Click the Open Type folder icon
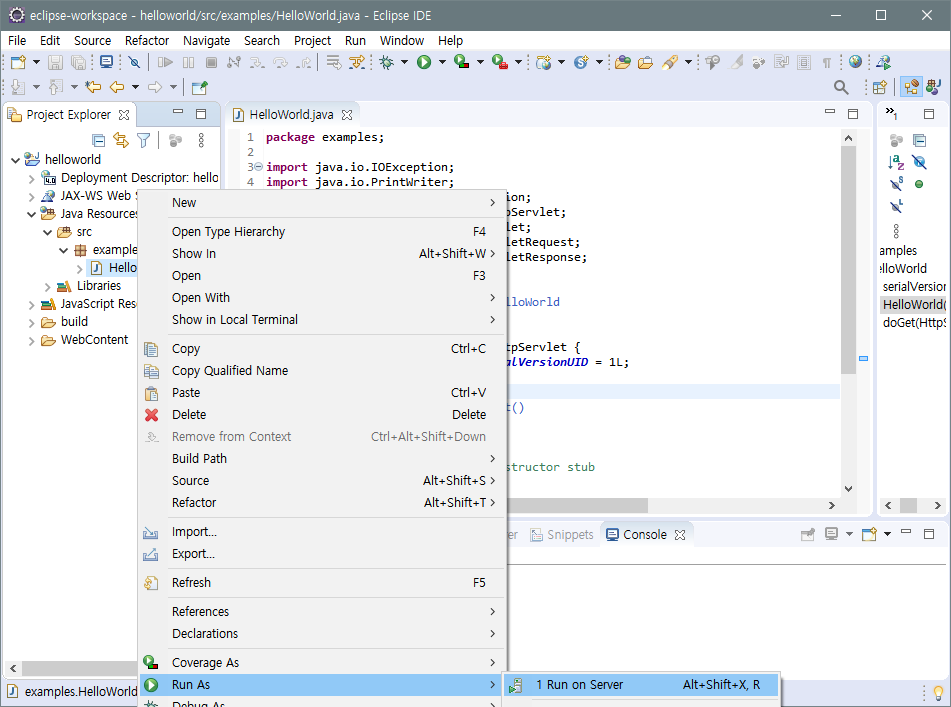This screenshot has width=951, height=707. [622, 62]
